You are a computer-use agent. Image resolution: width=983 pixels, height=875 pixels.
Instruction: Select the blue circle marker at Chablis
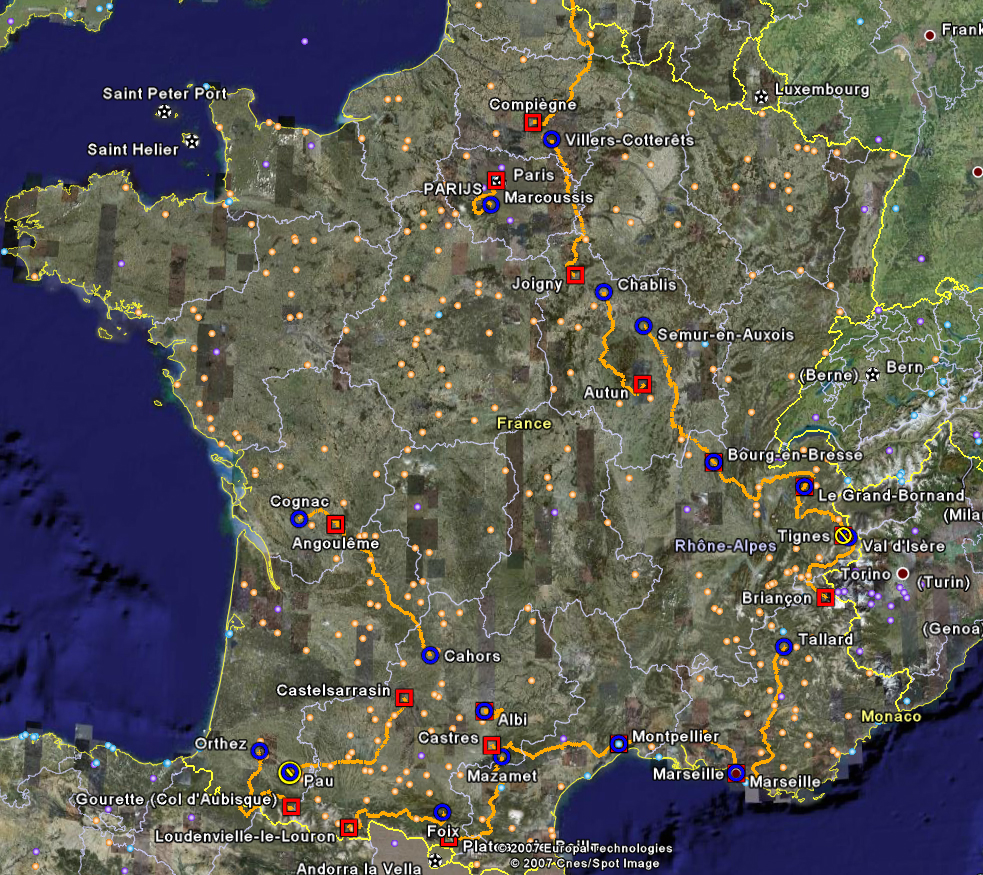(603, 291)
